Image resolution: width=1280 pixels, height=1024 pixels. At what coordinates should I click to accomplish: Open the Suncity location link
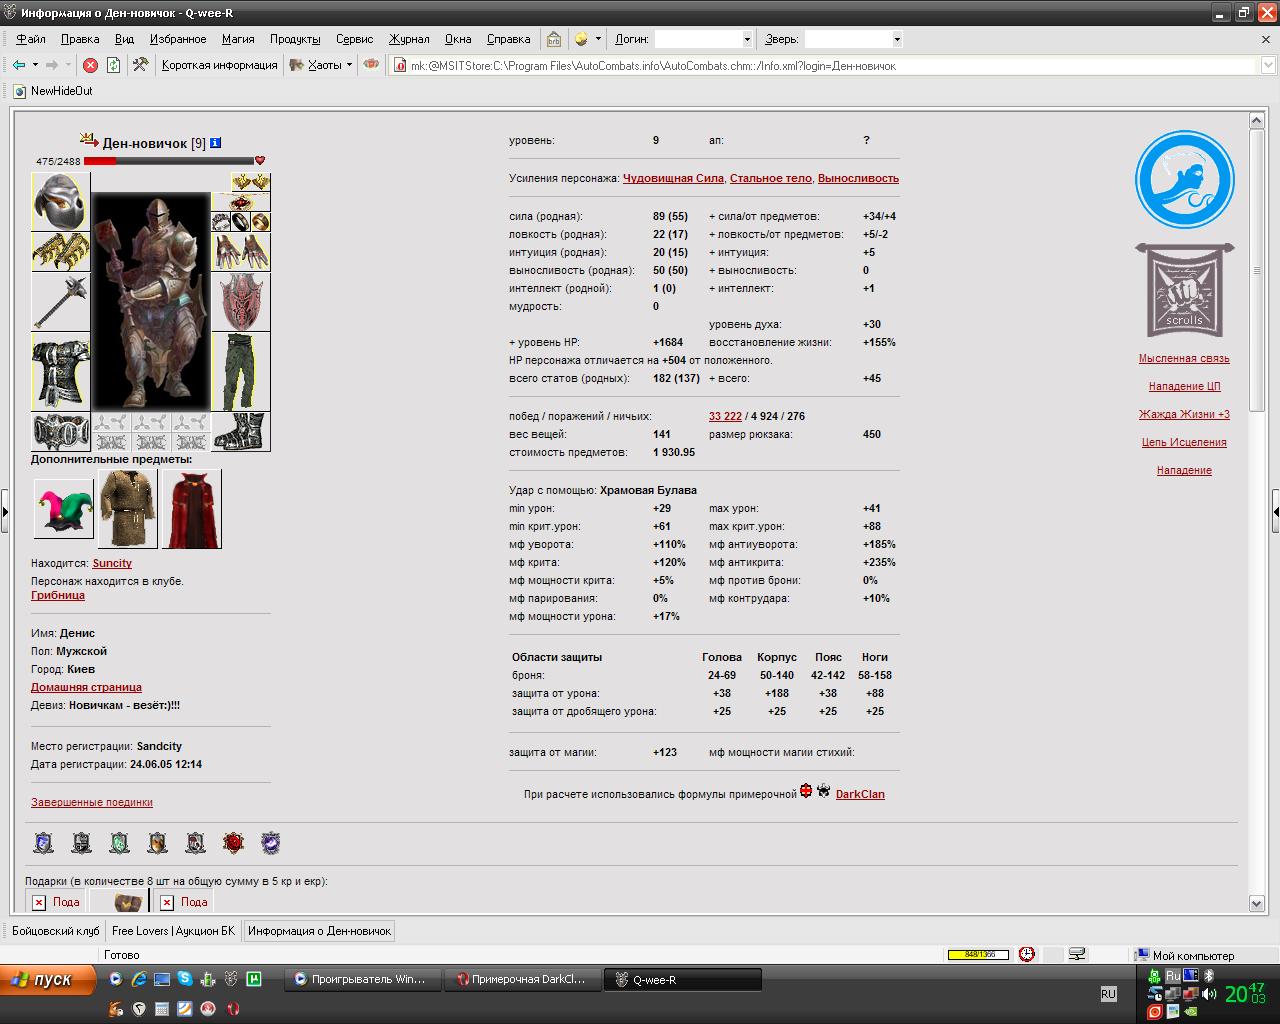tap(112, 563)
